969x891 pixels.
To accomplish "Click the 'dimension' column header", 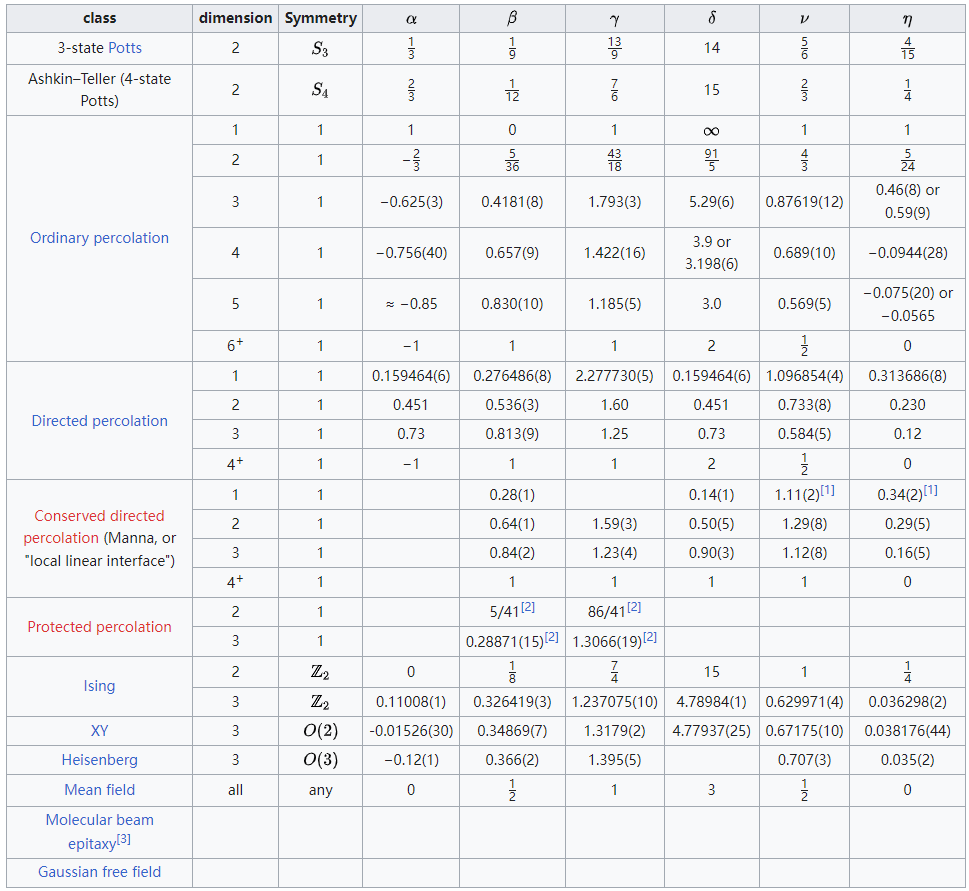I will click(x=235, y=18).
